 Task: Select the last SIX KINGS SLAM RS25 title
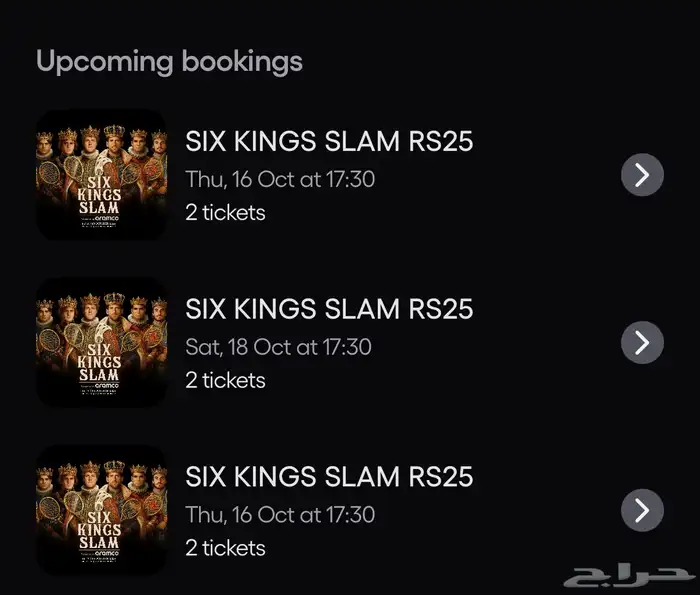pyautogui.click(x=329, y=477)
